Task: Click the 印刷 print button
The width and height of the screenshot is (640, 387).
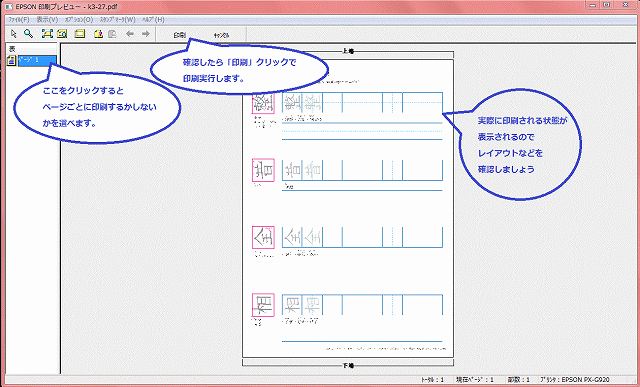Action: pyautogui.click(x=180, y=35)
